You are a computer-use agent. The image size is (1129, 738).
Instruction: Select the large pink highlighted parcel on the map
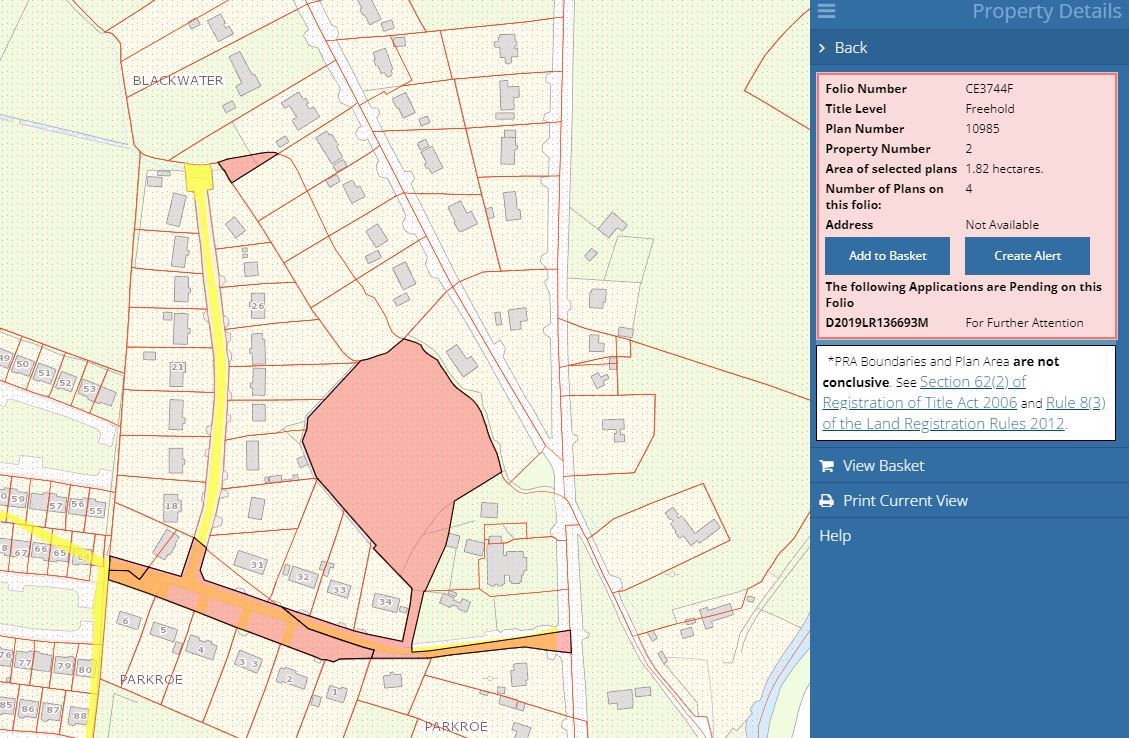400,440
